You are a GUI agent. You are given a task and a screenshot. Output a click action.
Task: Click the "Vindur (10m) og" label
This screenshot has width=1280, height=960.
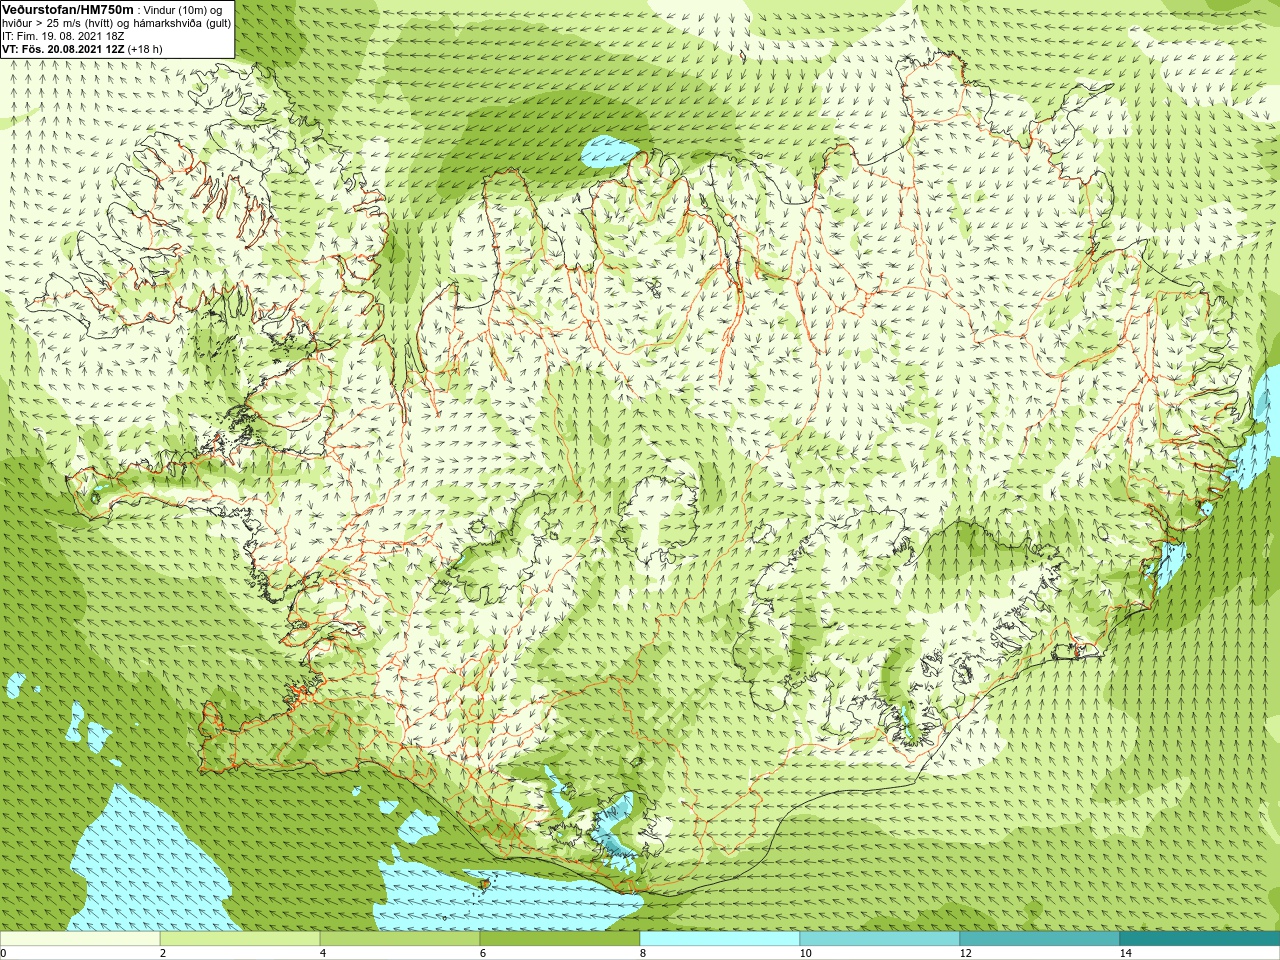point(183,10)
